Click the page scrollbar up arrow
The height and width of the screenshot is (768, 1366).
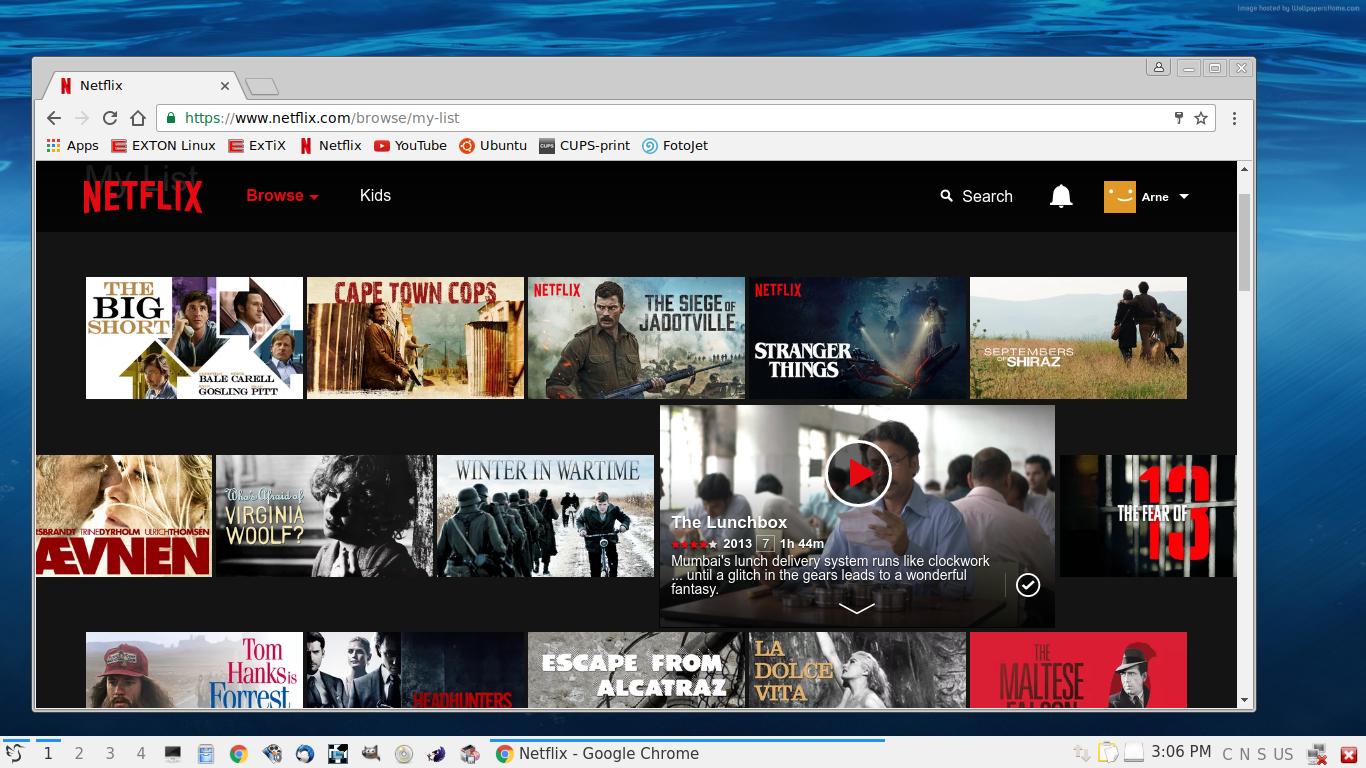point(1245,169)
